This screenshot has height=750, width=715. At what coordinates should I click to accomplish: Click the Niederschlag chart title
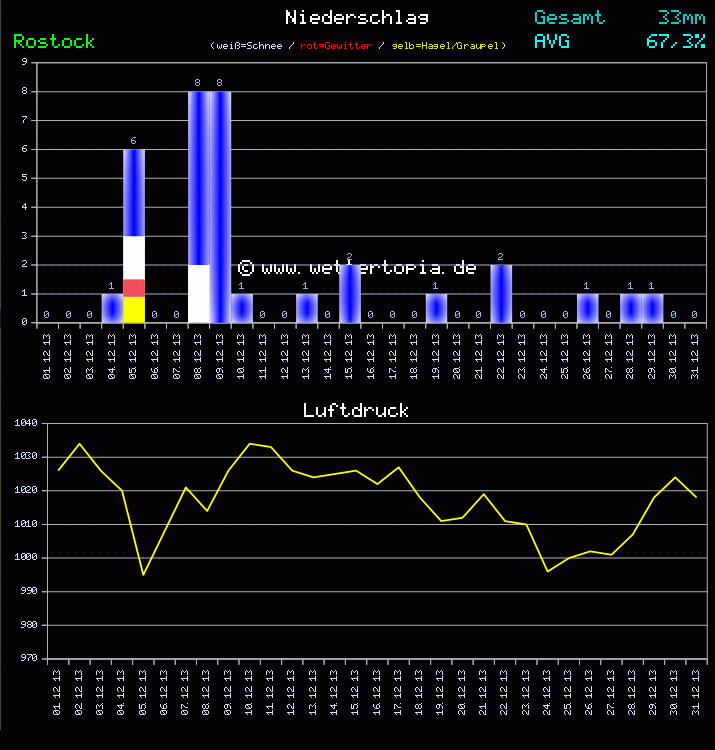[x=357, y=17]
